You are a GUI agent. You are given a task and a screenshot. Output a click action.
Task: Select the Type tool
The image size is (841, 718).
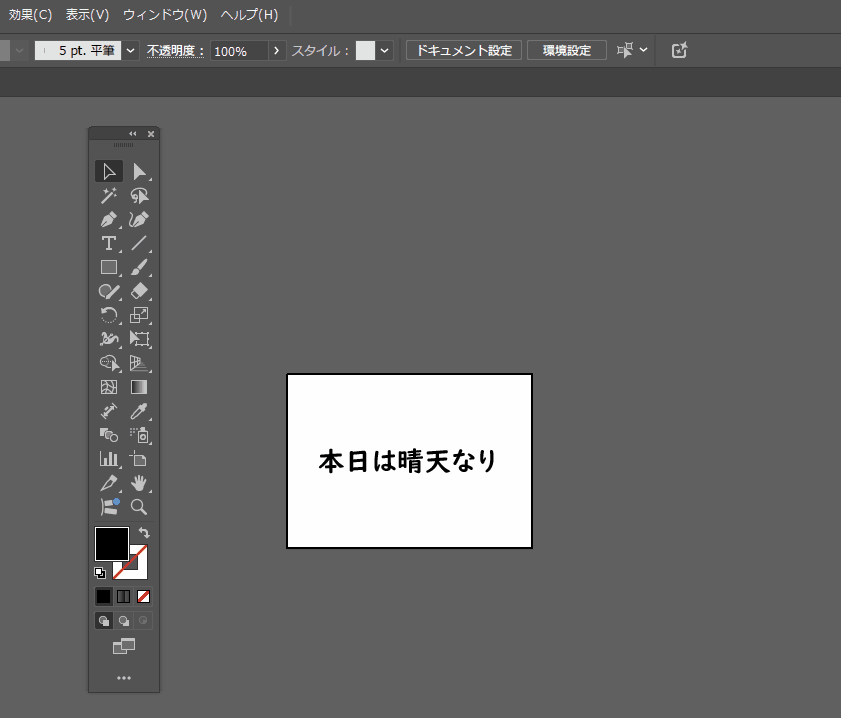coord(108,243)
